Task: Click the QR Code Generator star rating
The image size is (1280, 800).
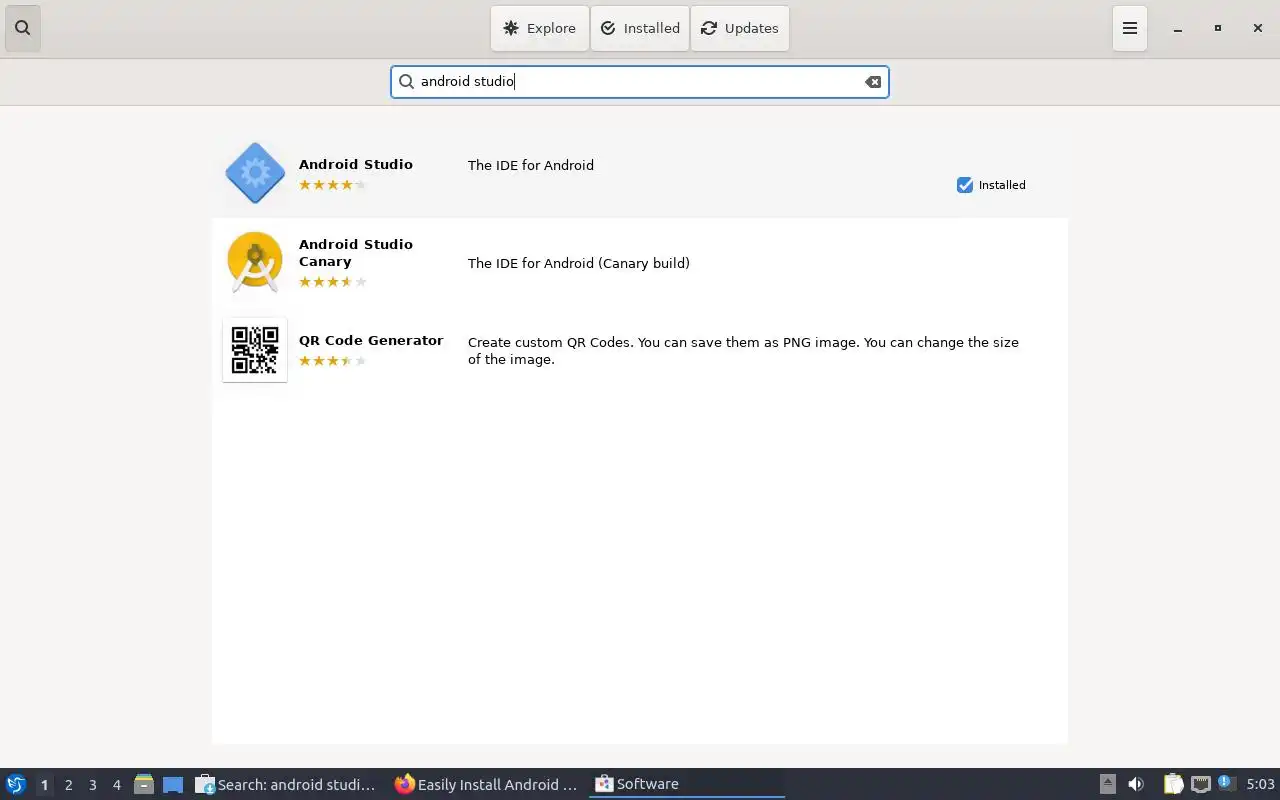Action: [x=333, y=361]
